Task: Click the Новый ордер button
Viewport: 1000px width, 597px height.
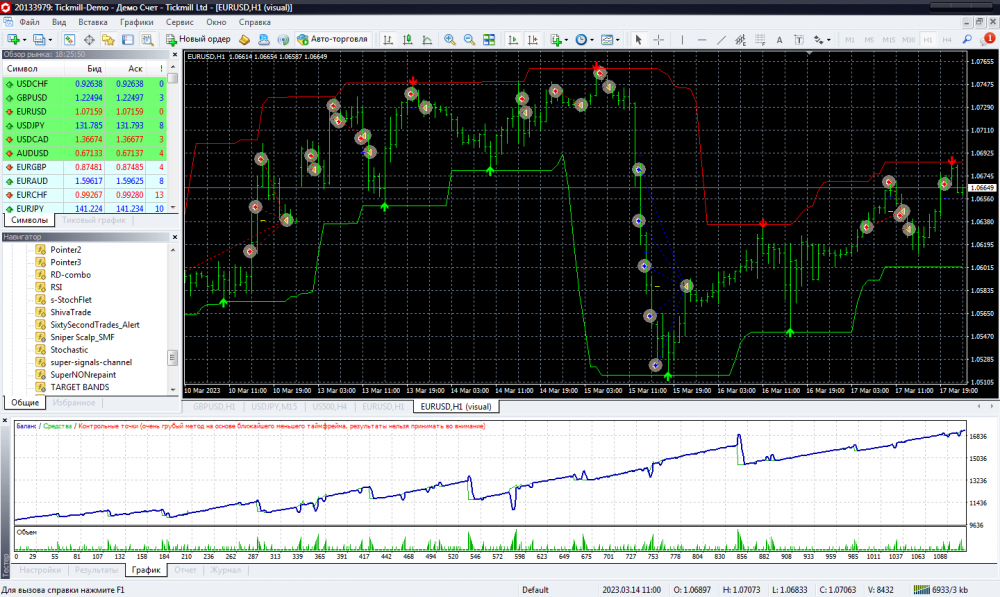Action: coord(198,40)
